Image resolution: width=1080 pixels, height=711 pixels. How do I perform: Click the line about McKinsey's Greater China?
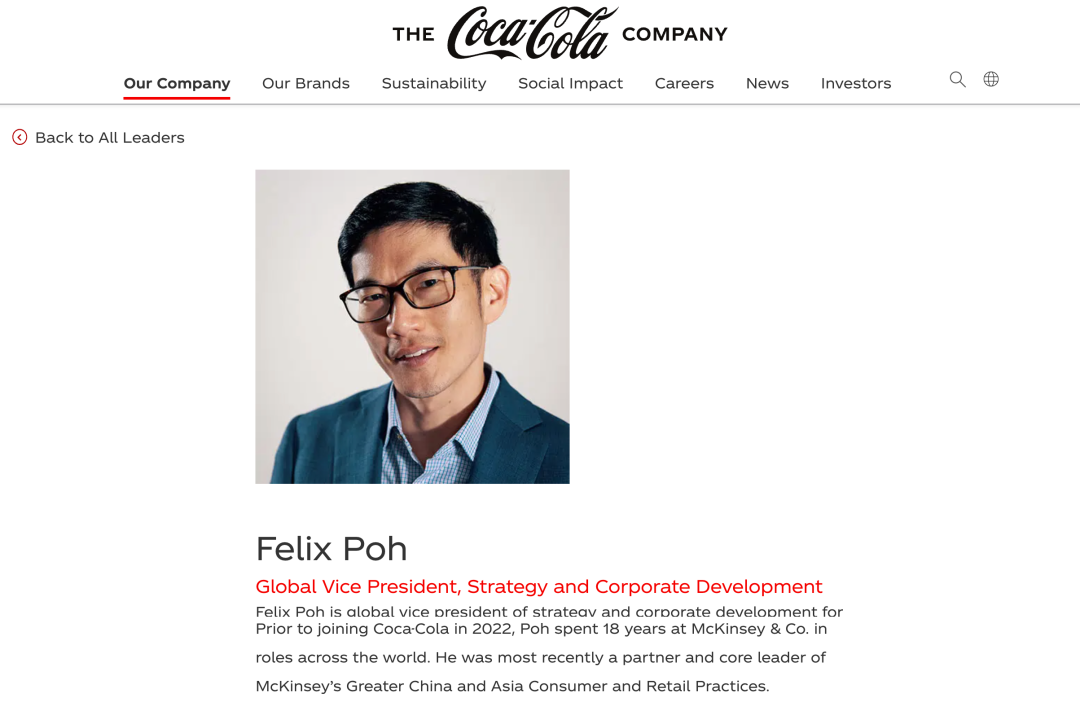tap(512, 686)
